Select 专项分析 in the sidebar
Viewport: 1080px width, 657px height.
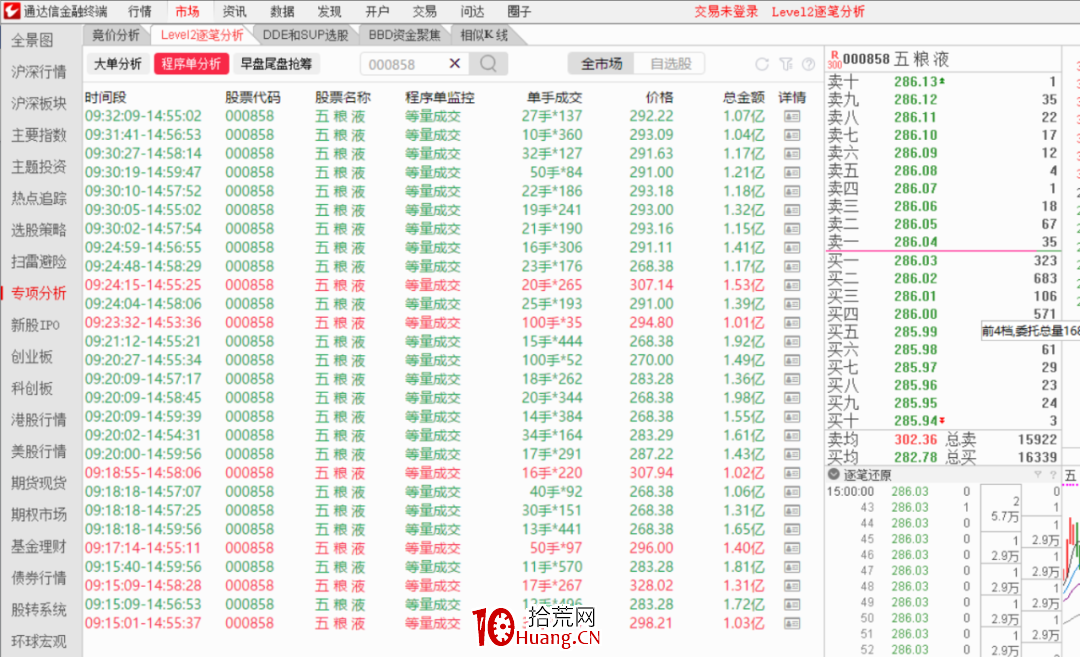coord(39,293)
